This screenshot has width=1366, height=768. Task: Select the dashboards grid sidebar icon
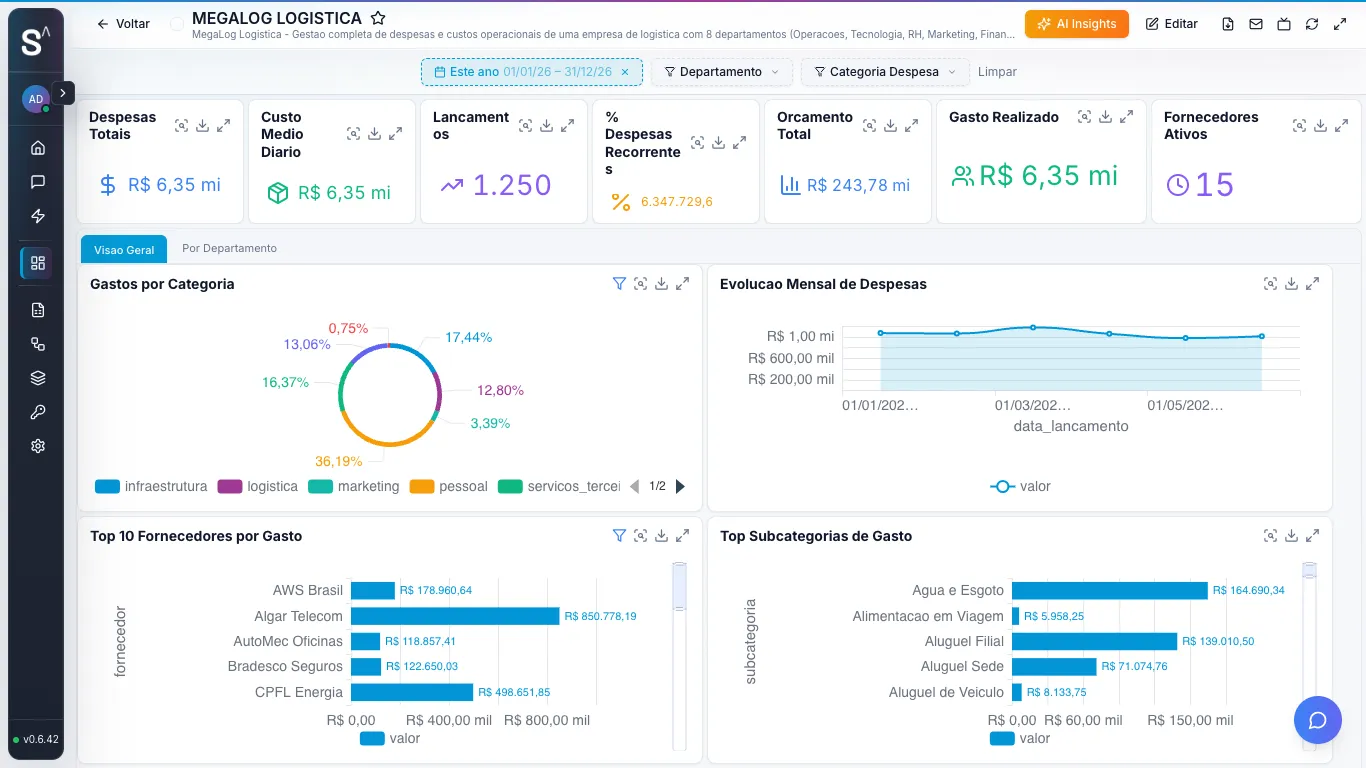pyautogui.click(x=38, y=263)
